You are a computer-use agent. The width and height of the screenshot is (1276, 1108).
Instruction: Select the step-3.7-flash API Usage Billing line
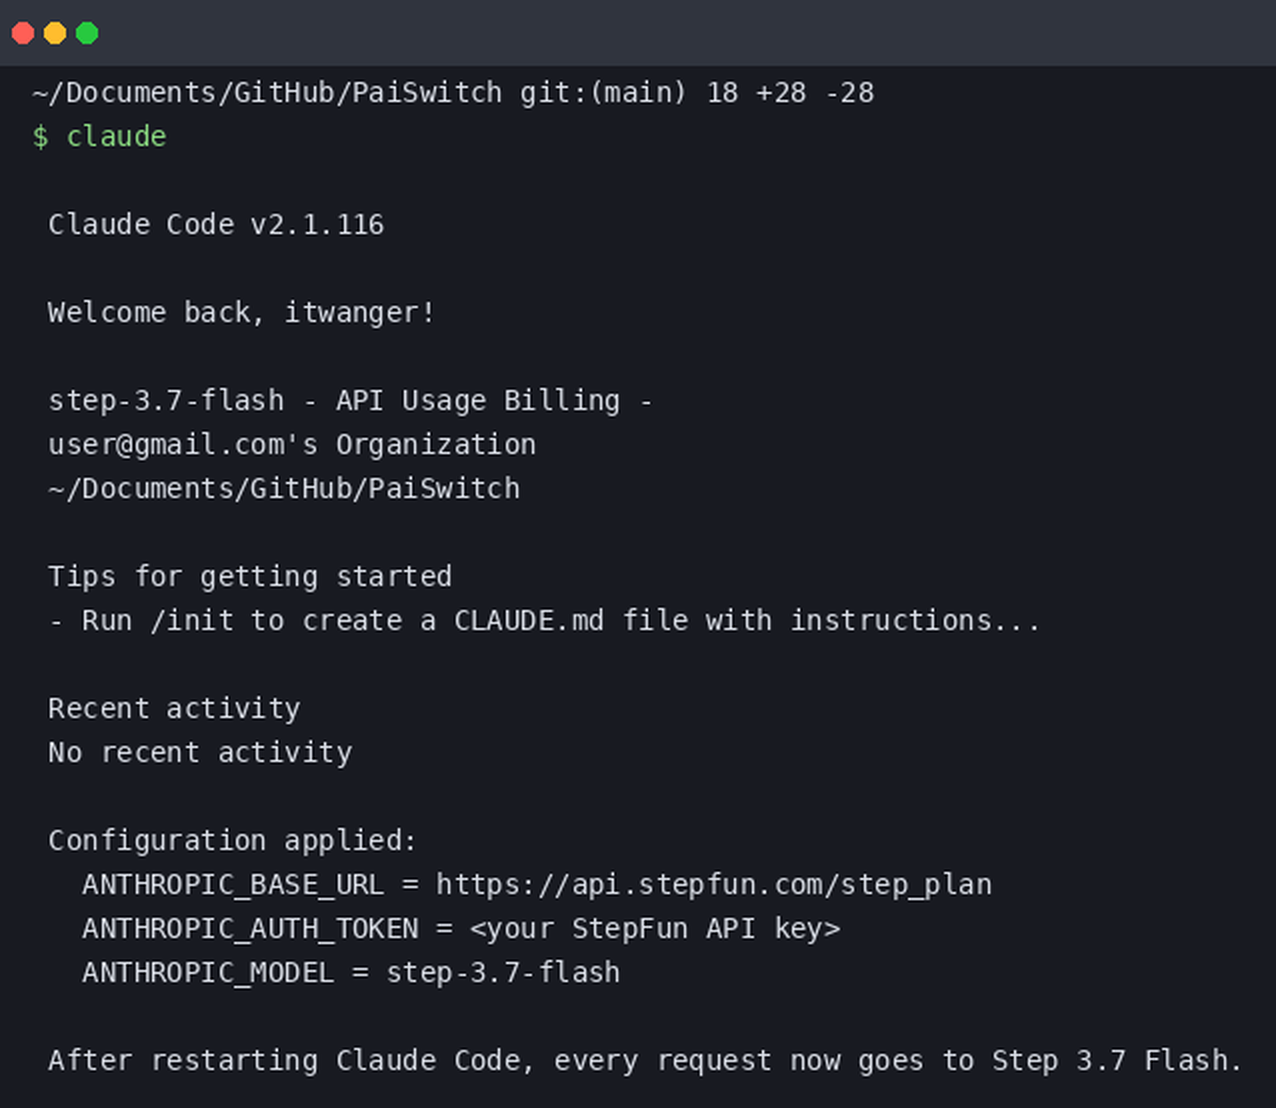coord(350,400)
